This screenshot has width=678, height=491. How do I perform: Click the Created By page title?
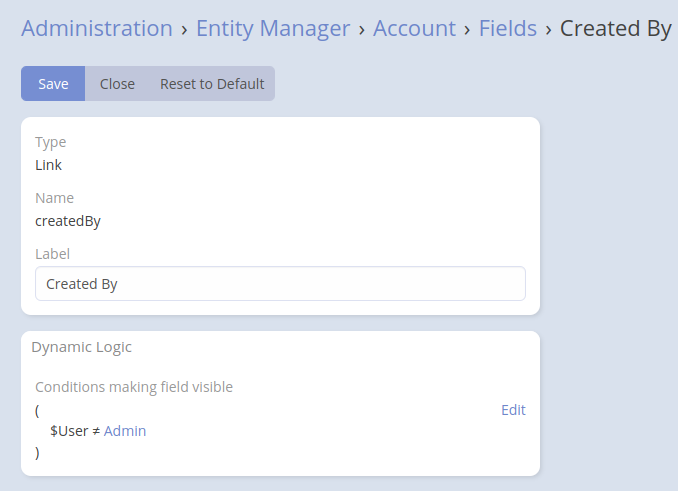click(x=615, y=28)
